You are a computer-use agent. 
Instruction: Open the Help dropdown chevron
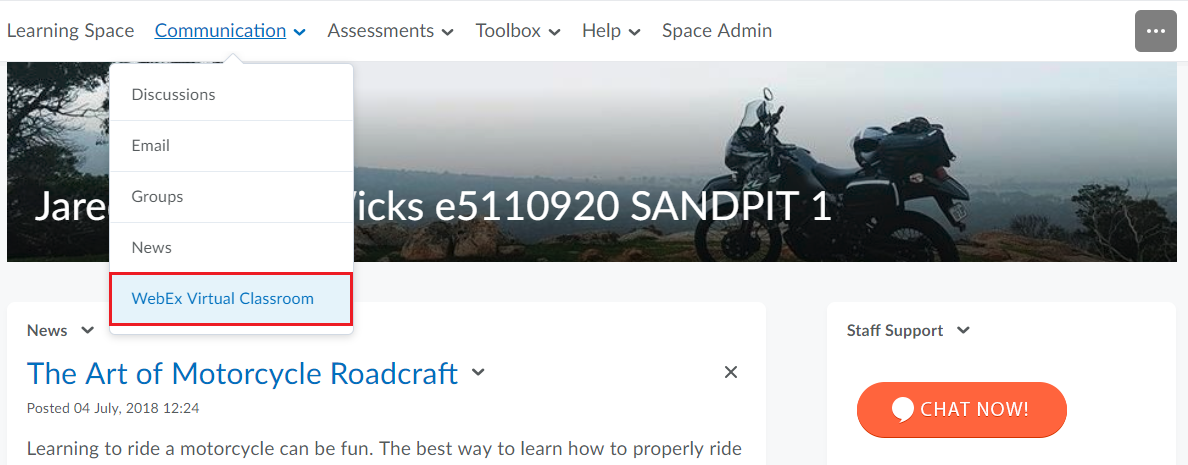634,32
